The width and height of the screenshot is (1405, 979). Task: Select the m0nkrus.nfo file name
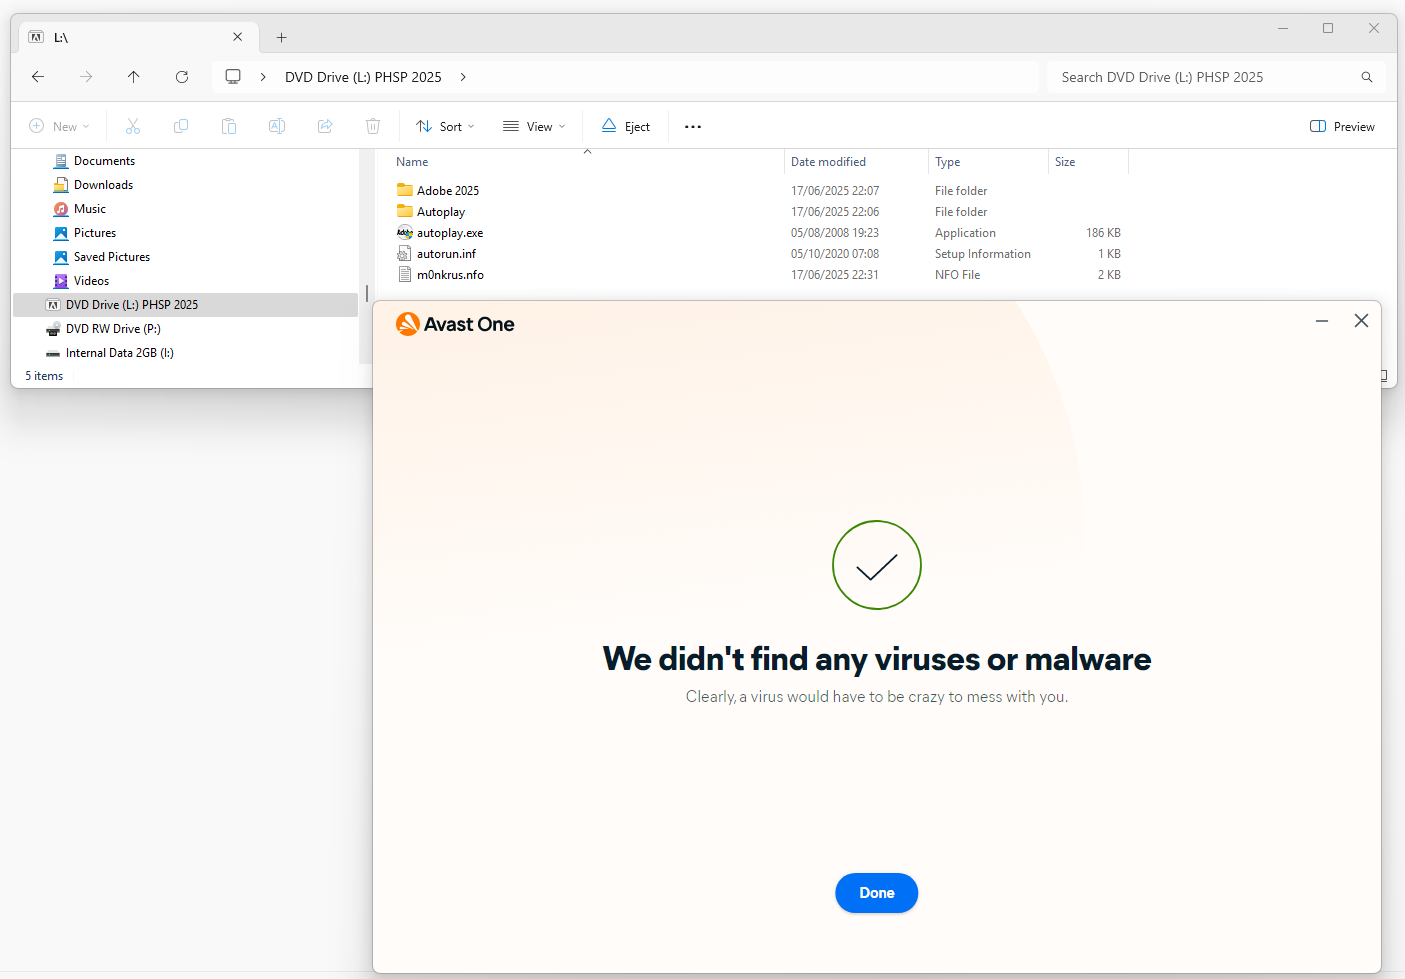coord(450,274)
